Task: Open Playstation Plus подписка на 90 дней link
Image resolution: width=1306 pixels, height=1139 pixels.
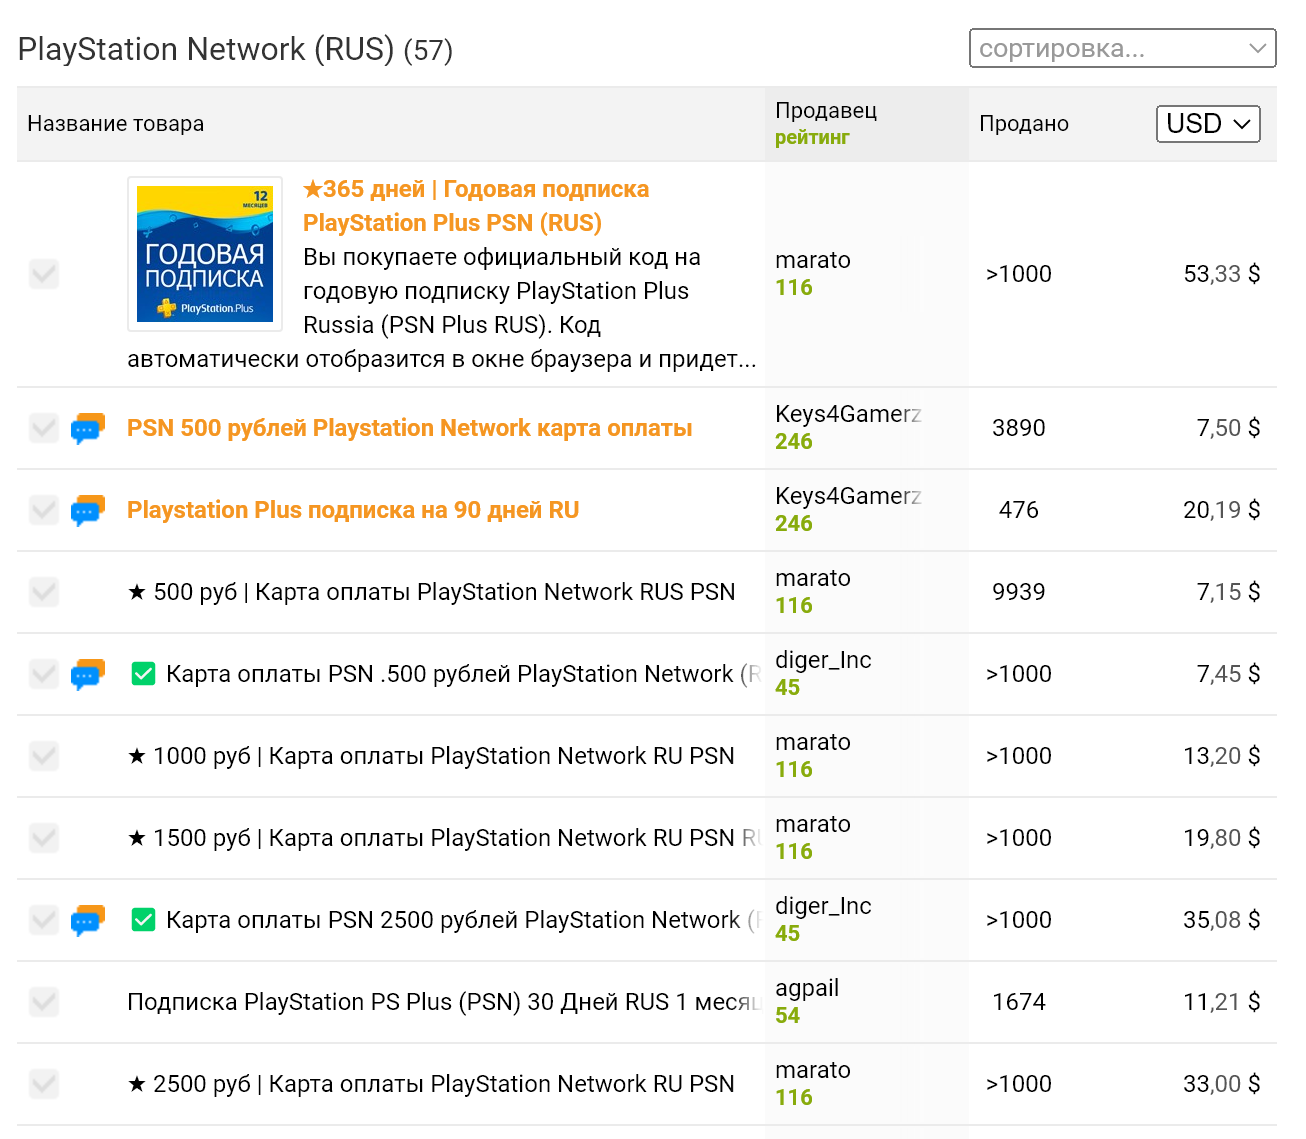Action: coord(353,510)
